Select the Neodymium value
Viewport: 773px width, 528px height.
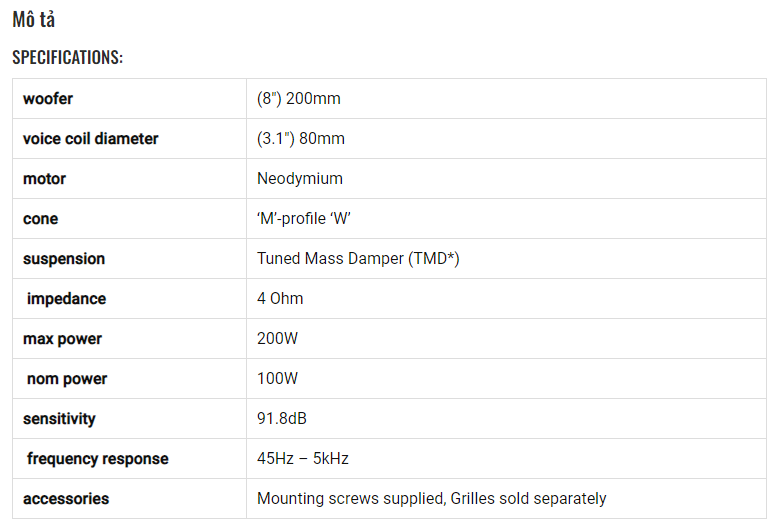tap(300, 178)
